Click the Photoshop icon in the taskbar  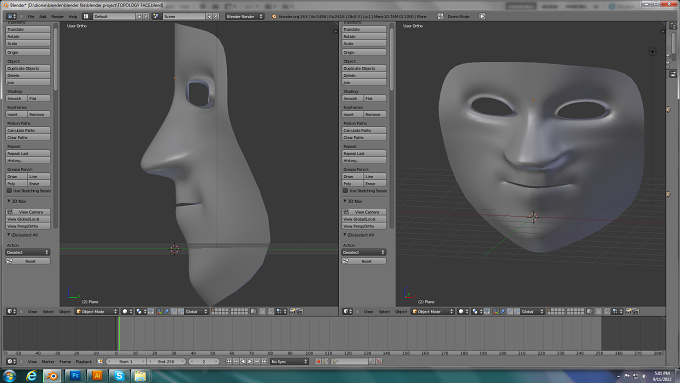click(75, 376)
